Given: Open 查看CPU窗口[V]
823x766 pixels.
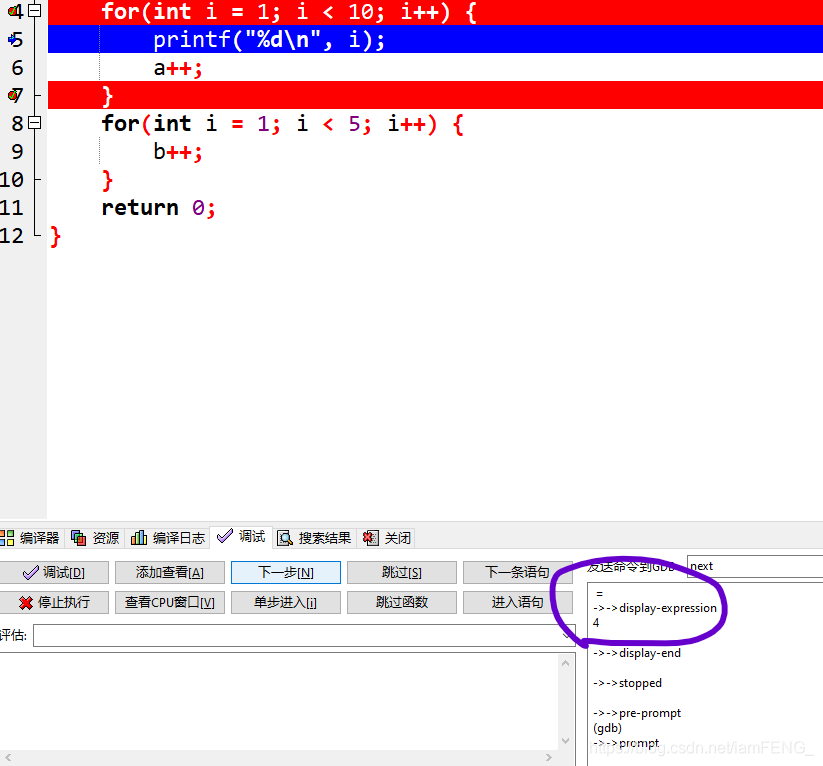Looking at the screenshot, I should tap(170, 602).
